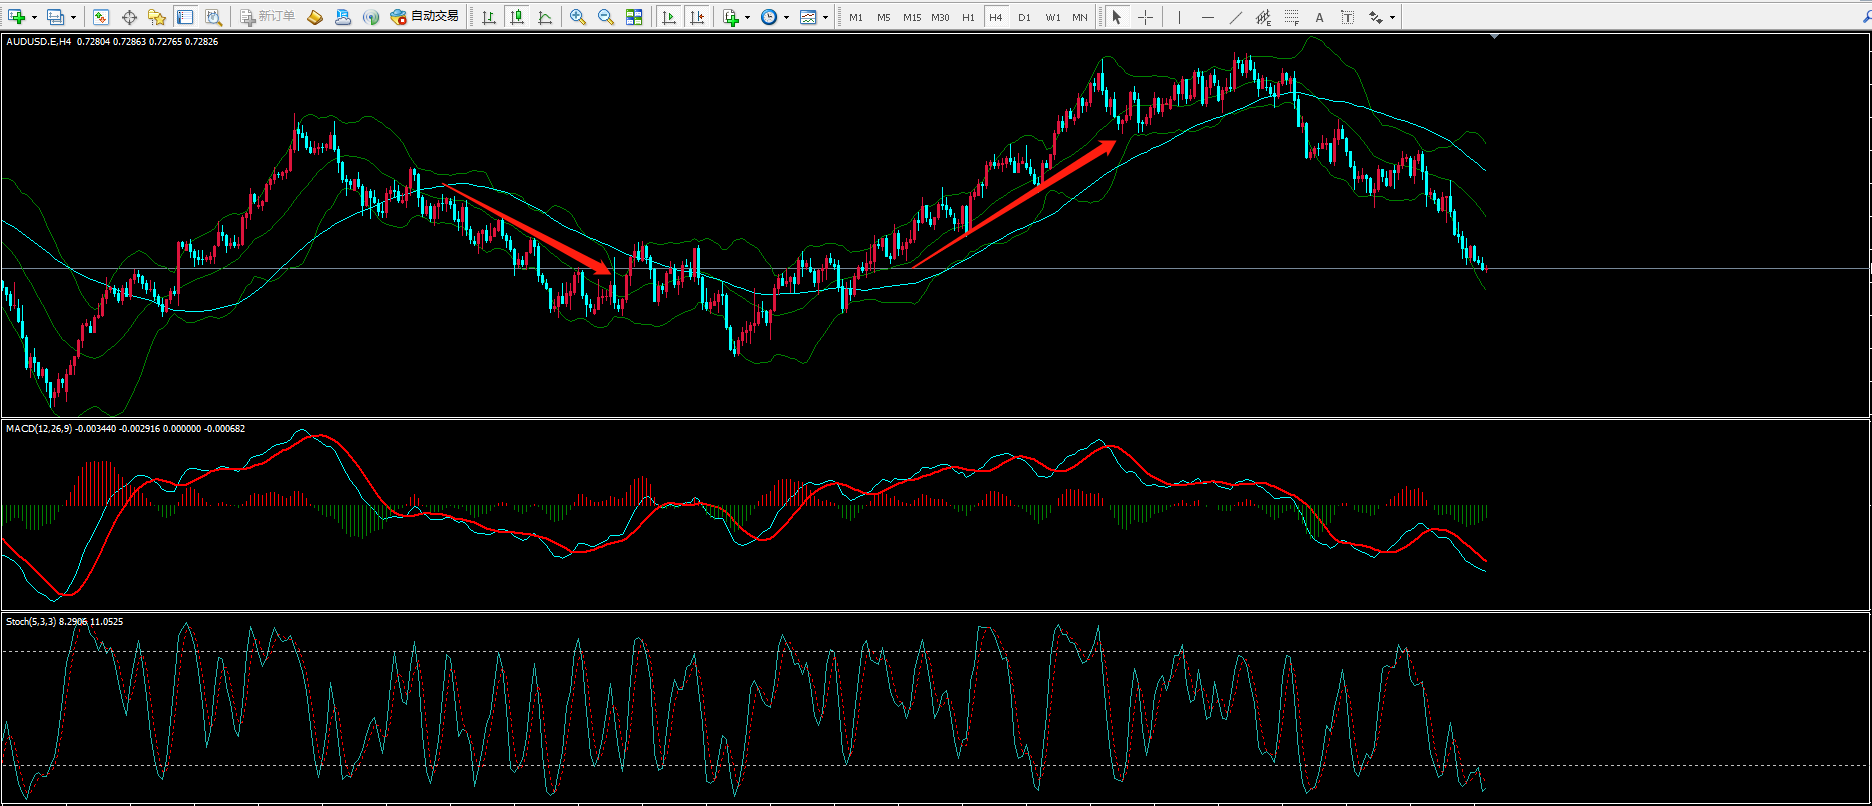Open the Tile Windows grid icon
1872x806 pixels.
634,17
